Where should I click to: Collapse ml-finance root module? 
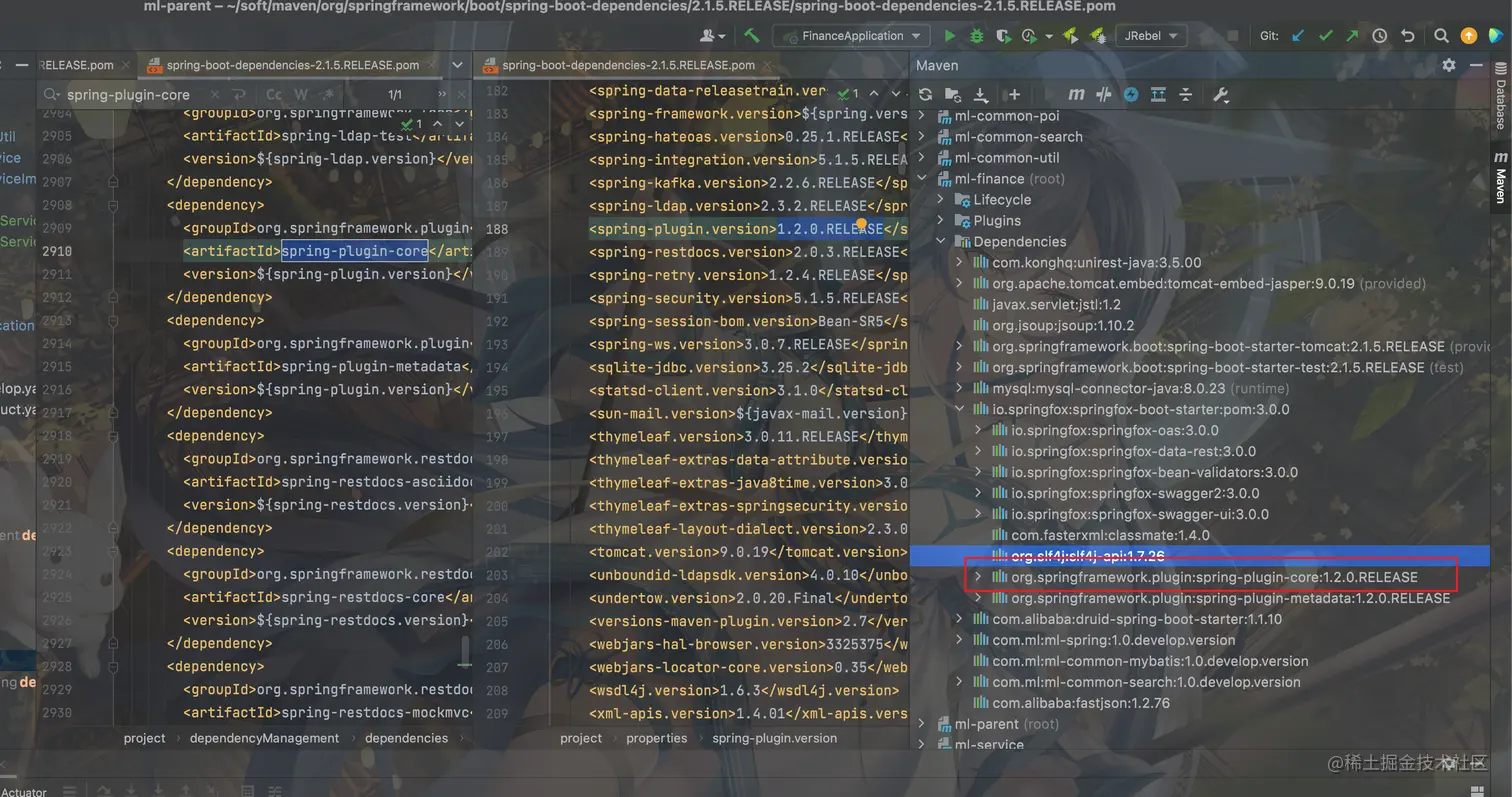(921, 179)
